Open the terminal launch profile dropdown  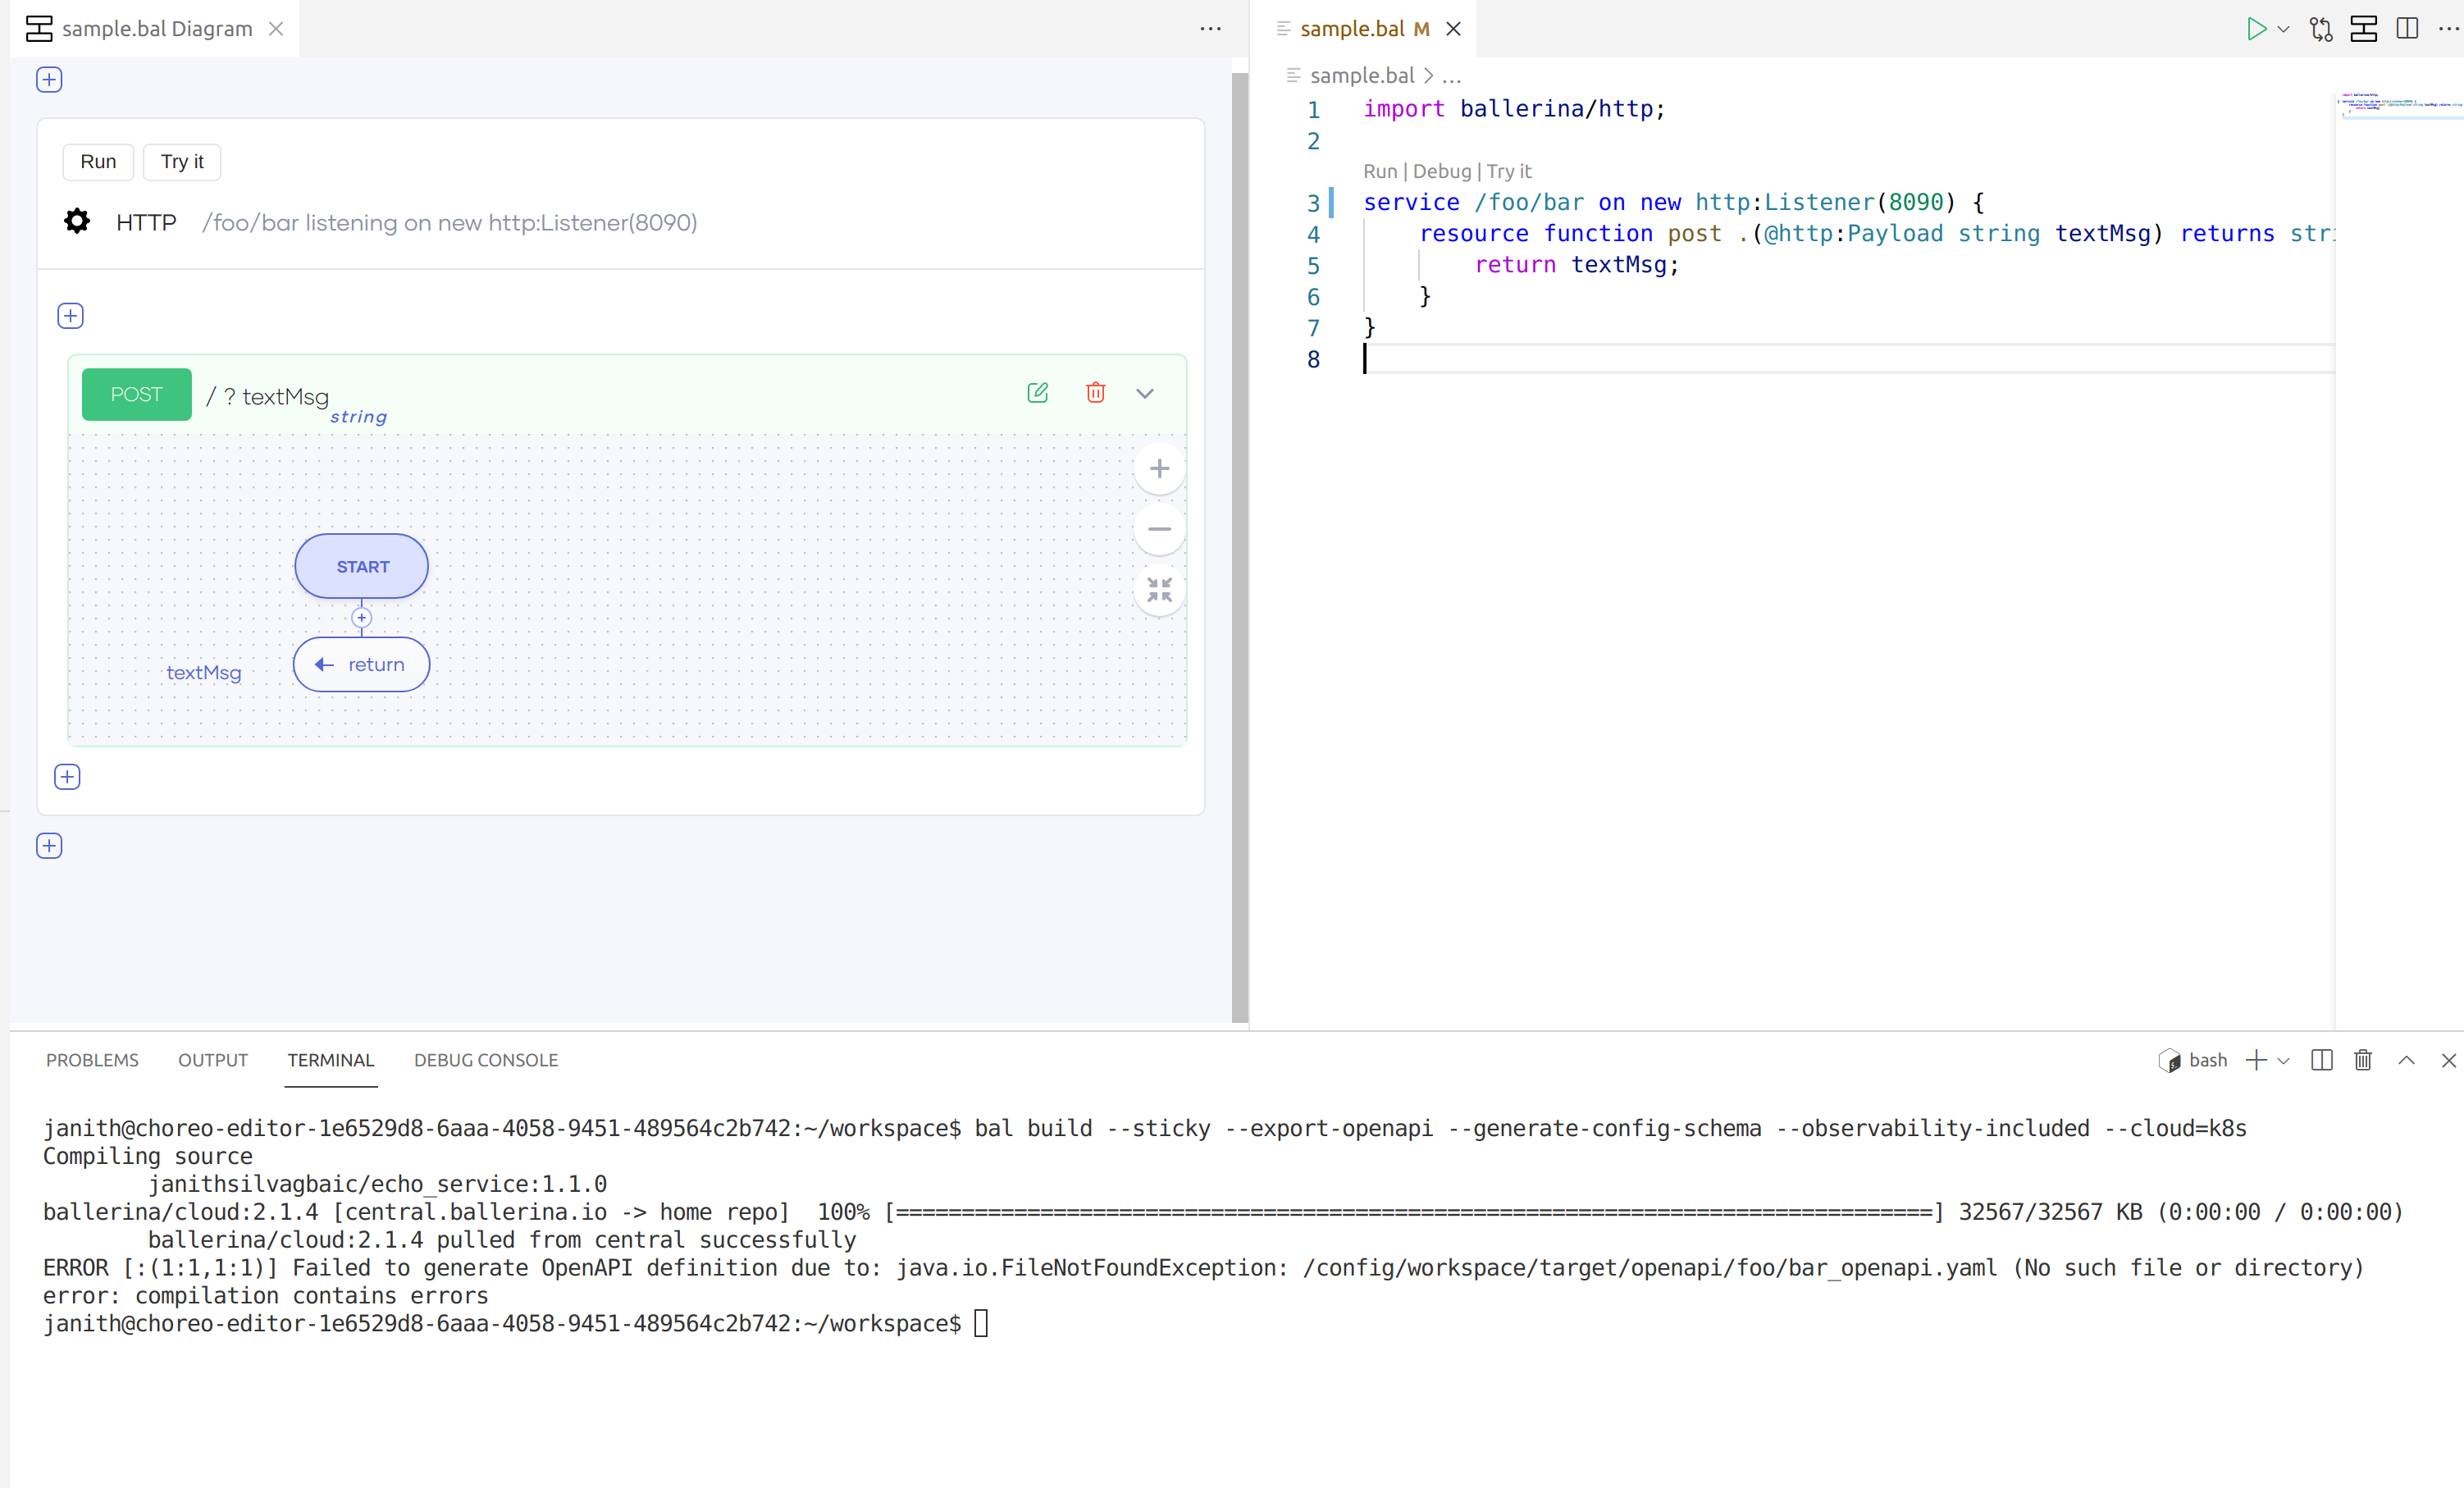click(x=2284, y=1060)
